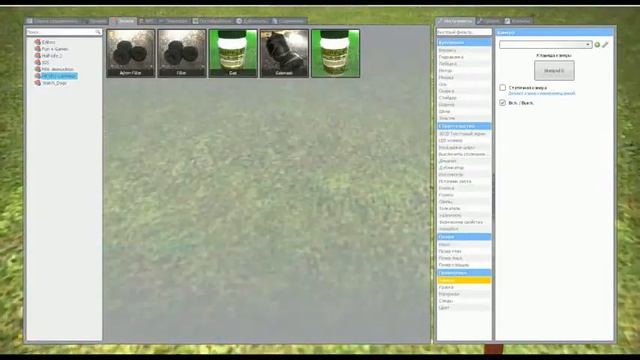Screen dimensions: 640x360
Task: Select the Эластик tool
Action: (x=464, y=118)
